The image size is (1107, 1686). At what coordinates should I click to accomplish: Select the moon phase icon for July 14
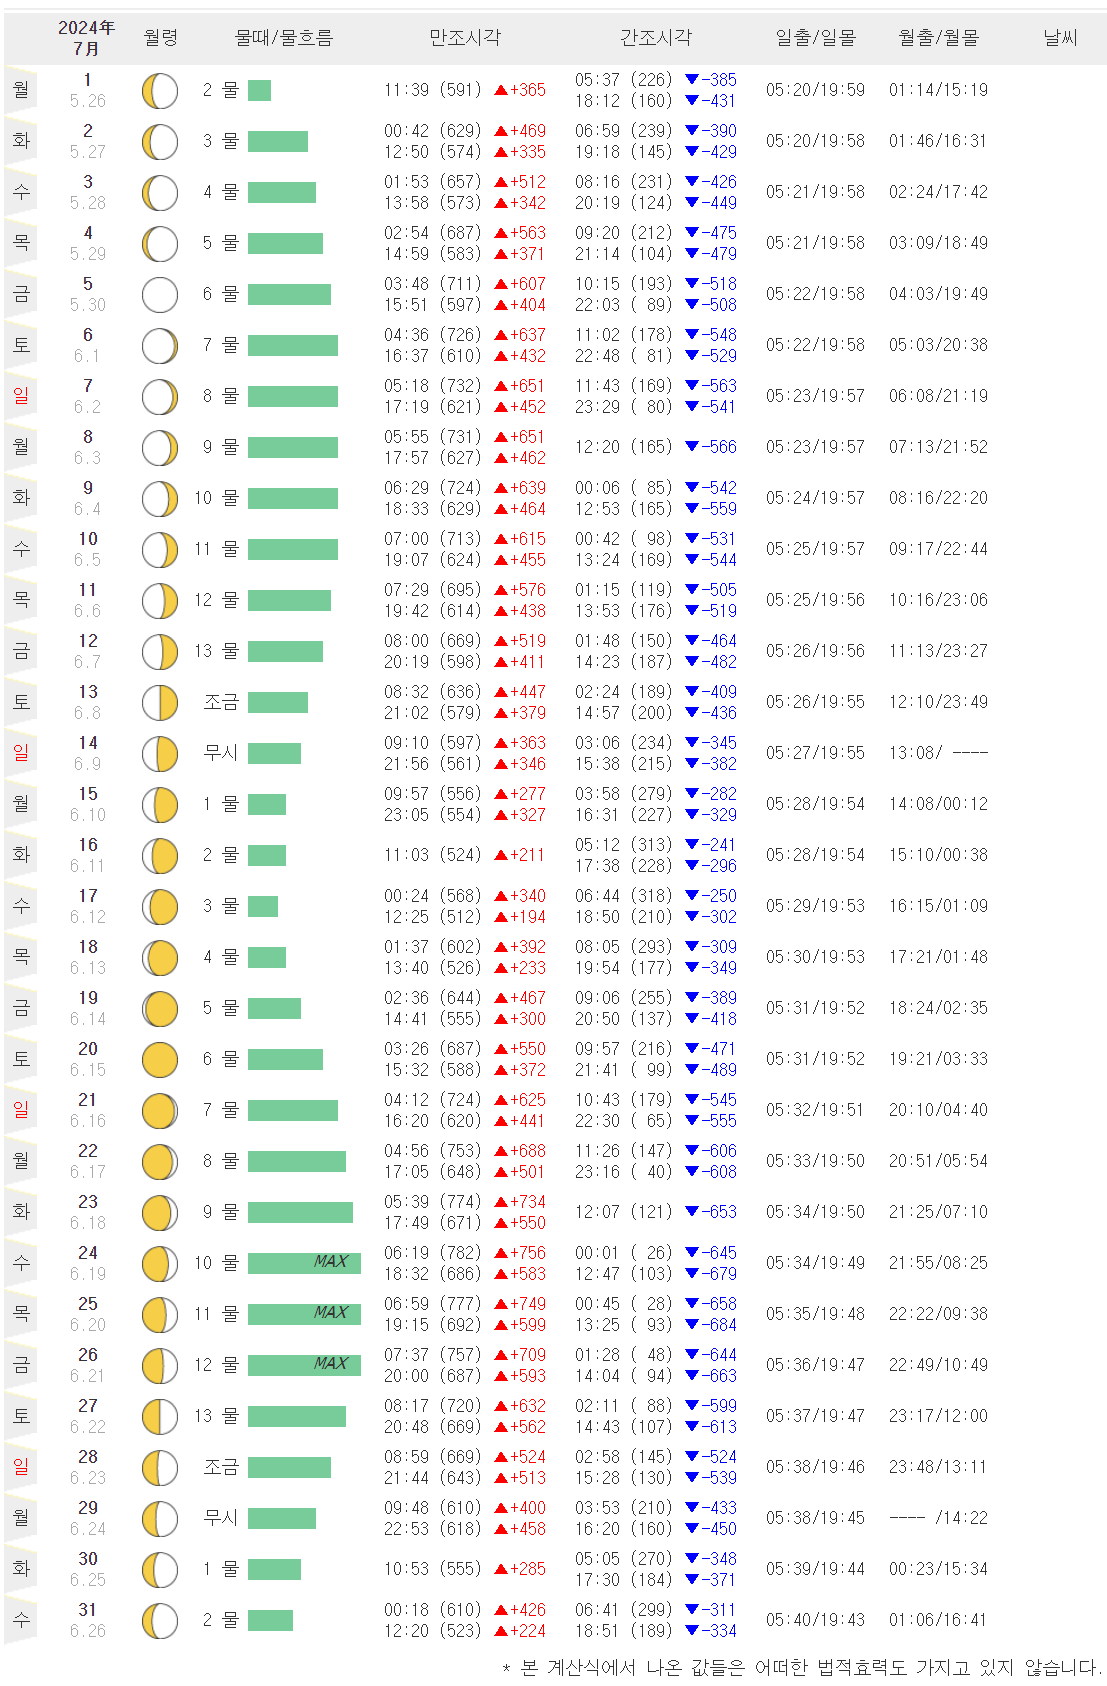pyautogui.click(x=160, y=754)
